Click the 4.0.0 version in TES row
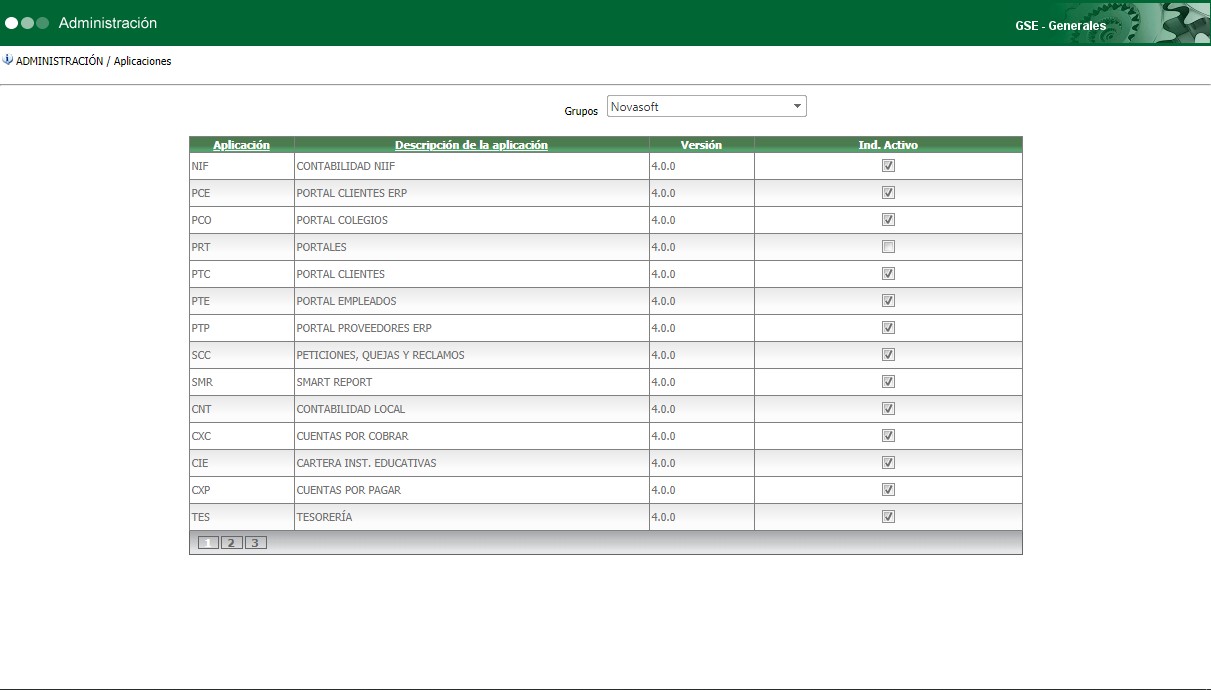Image resolution: width=1211 pixels, height=690 pixels. 663,517
